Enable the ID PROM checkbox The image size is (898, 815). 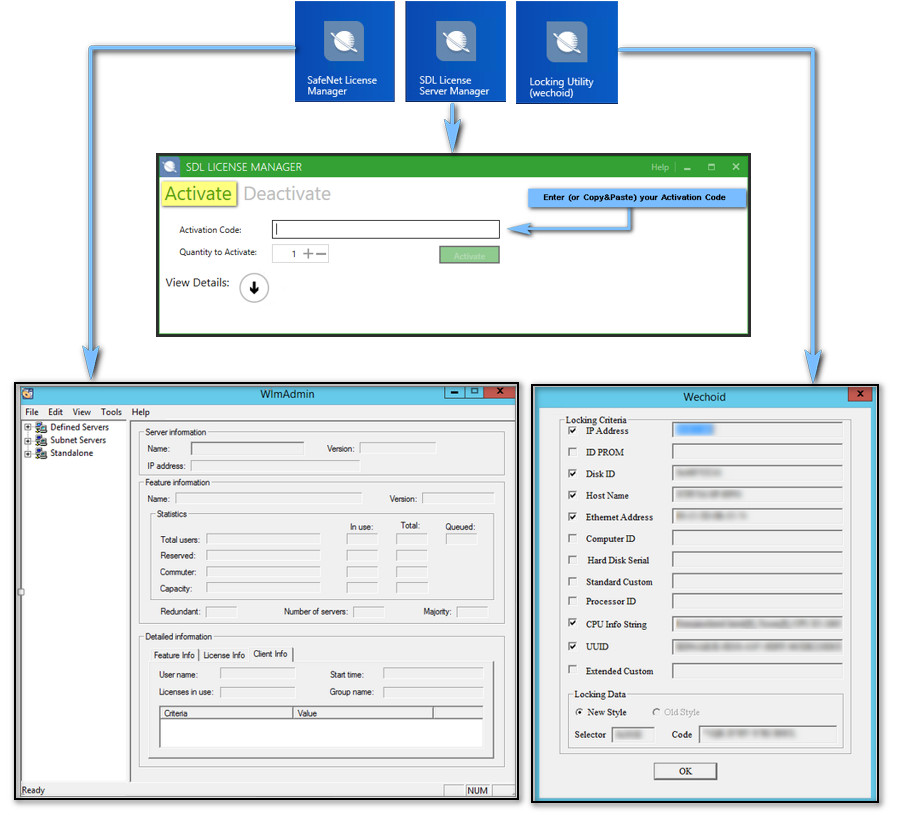[572, 452]
